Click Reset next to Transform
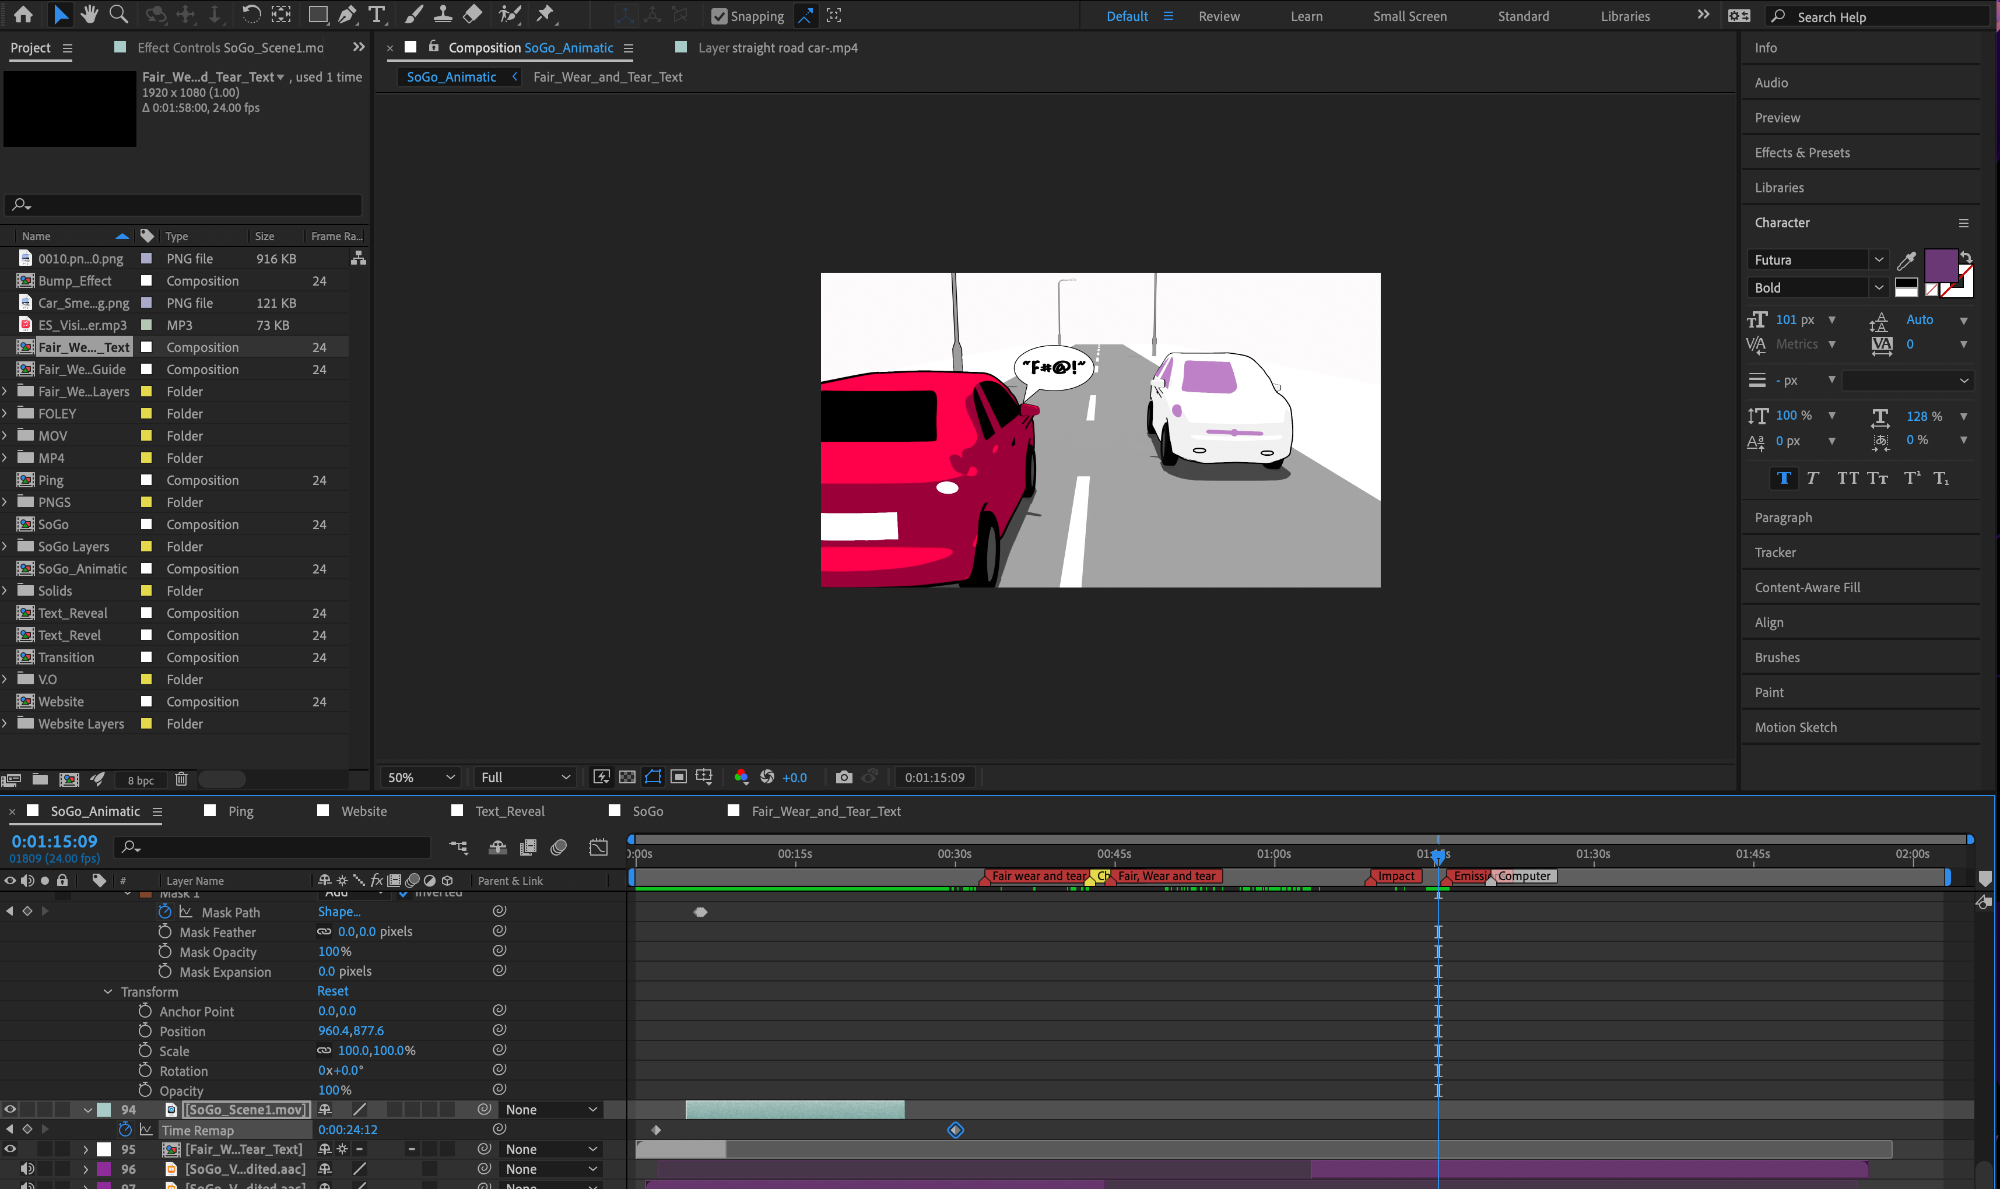Image resolution: width=2000 pixels, height=1189 pixels. click(333, 991)
